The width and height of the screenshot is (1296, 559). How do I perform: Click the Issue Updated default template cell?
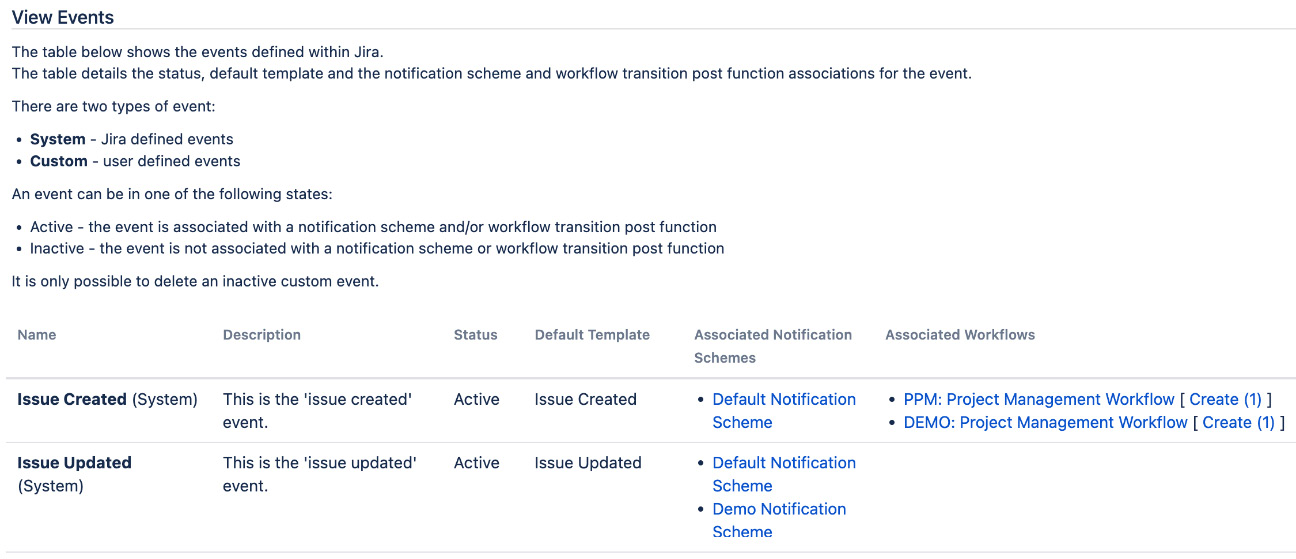point(587,463)
